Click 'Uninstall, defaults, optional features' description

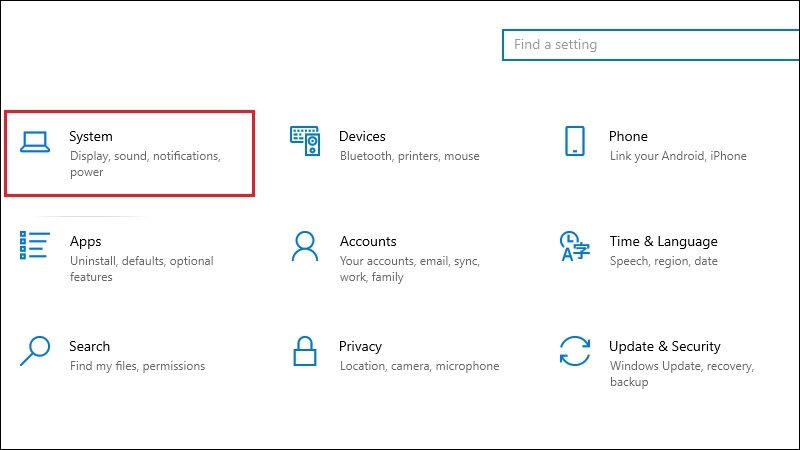[x=142, y=269]
